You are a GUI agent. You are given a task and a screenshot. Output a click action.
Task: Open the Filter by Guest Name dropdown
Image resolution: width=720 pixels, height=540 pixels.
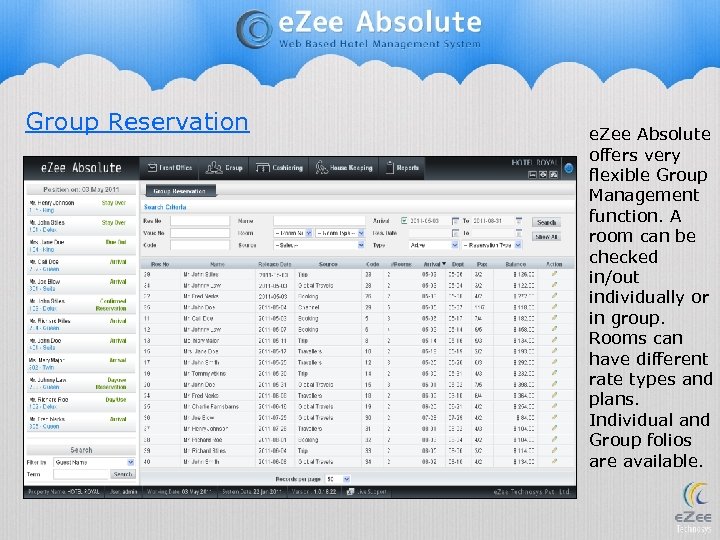click(94, 462)
